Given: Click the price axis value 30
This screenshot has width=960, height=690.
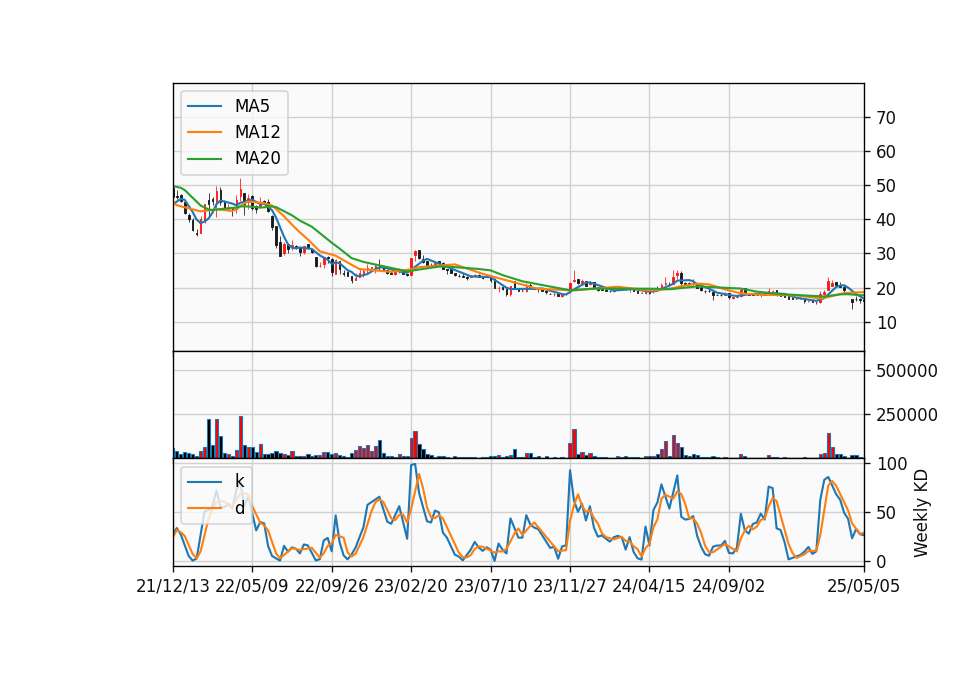Looking at the screenshot, I should tap(887, 254).
